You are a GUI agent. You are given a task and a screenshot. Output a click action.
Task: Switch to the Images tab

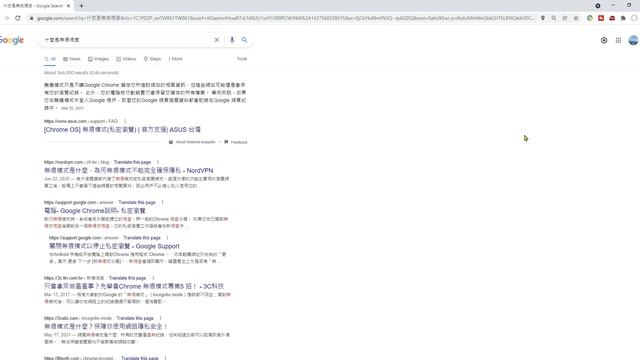click(98, 59)
